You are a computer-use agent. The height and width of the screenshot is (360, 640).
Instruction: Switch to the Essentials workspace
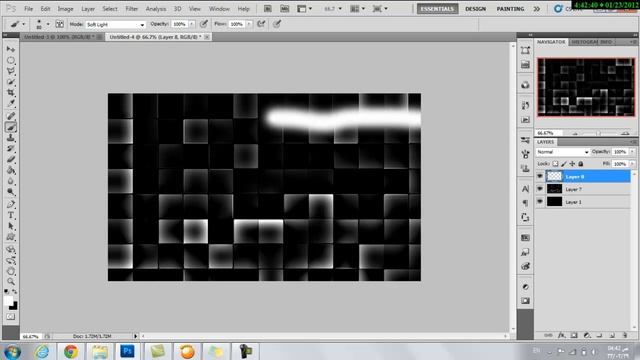pyautogui.click(x=437, y=9)
